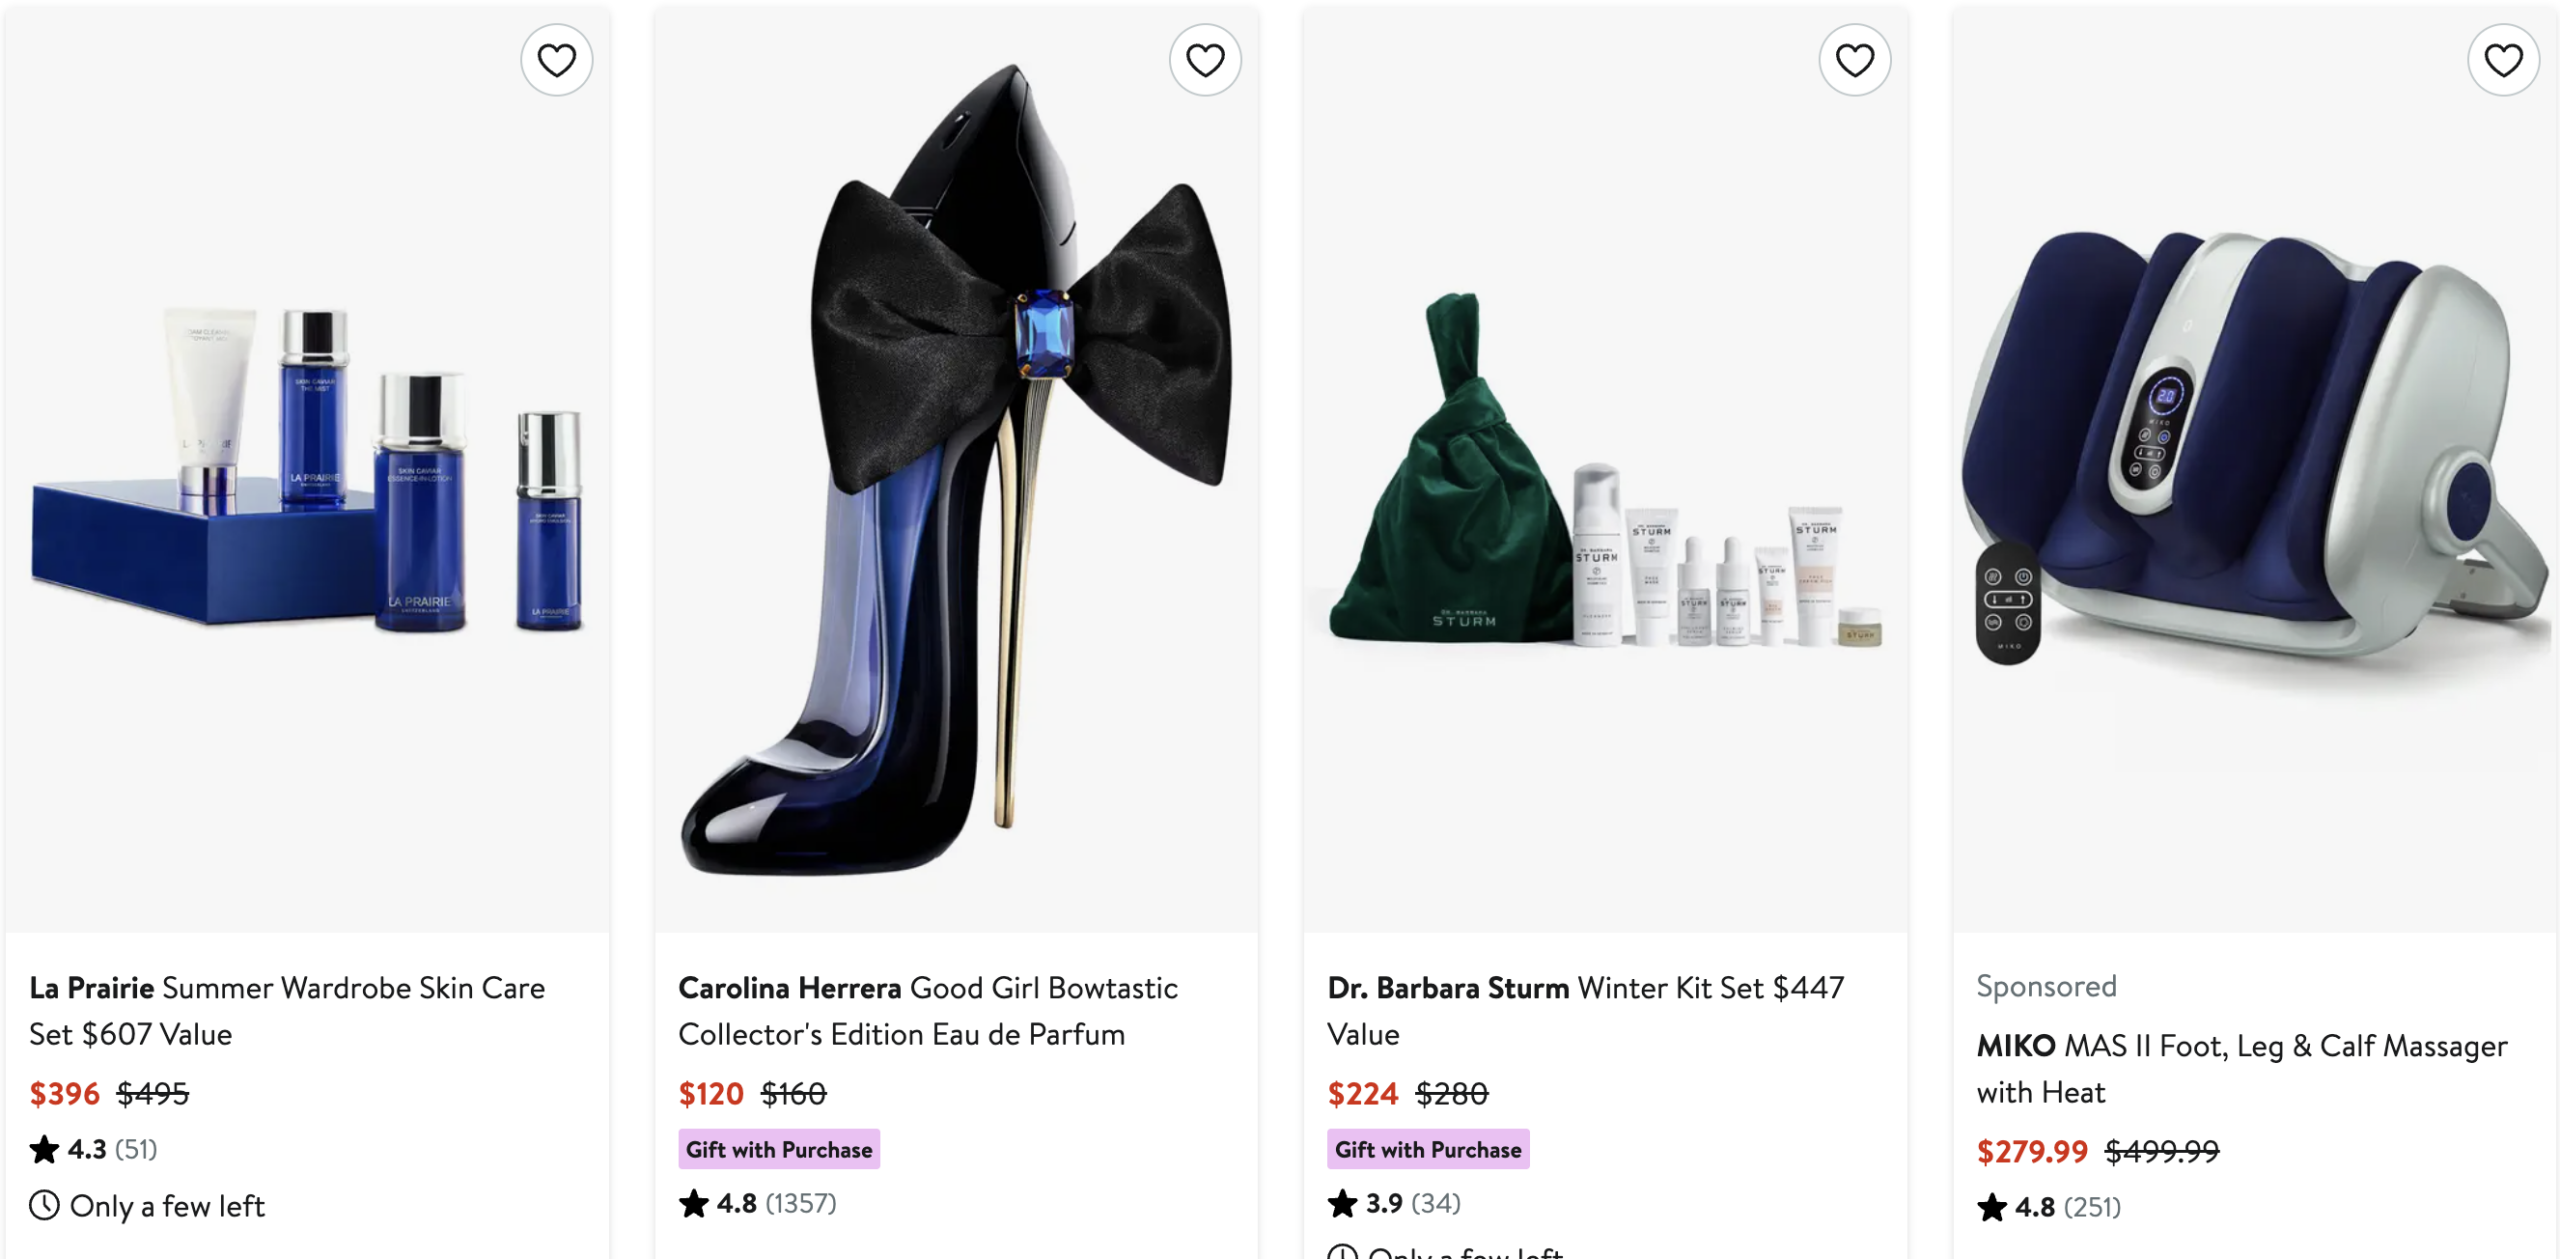Click Gift with Purchase badge under $120 price
The width and height of the screenshot is (2560, 1259).
pos(779,1149)
